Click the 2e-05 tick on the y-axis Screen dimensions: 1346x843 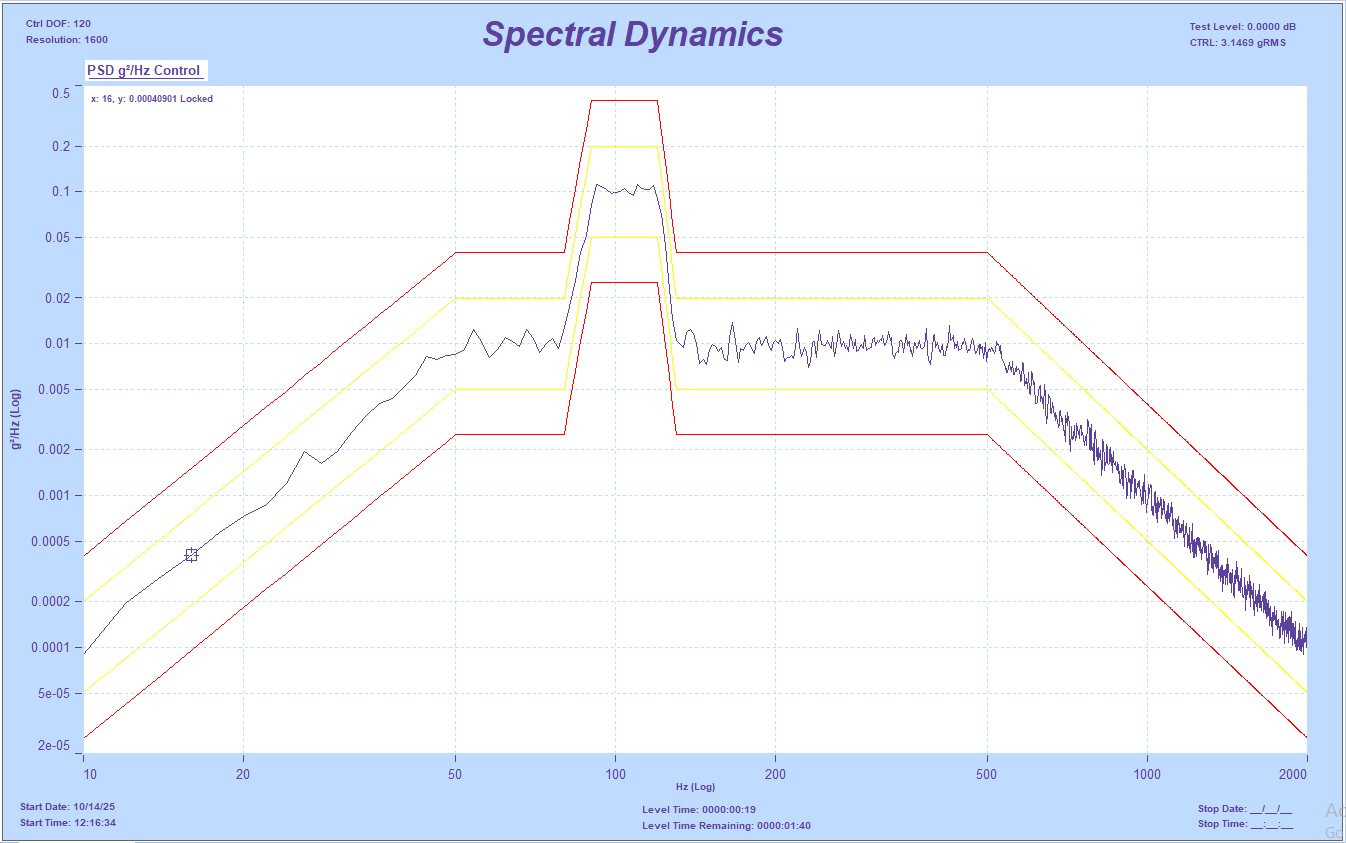(x=53, y=746)
